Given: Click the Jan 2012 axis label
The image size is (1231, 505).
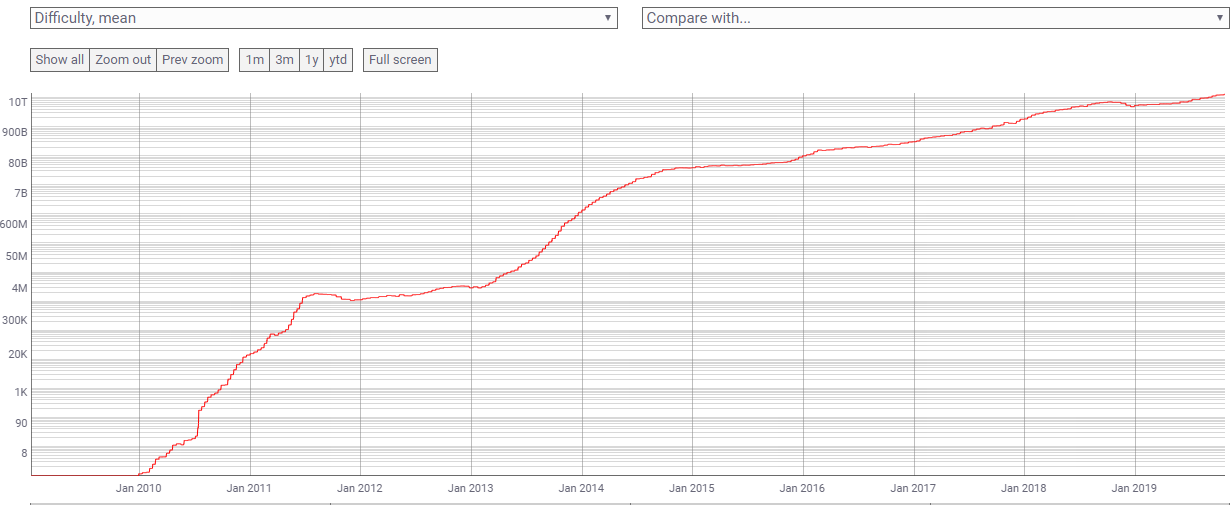Looking at the screenshot, I should pyautogui.click(x=359, y=488).
